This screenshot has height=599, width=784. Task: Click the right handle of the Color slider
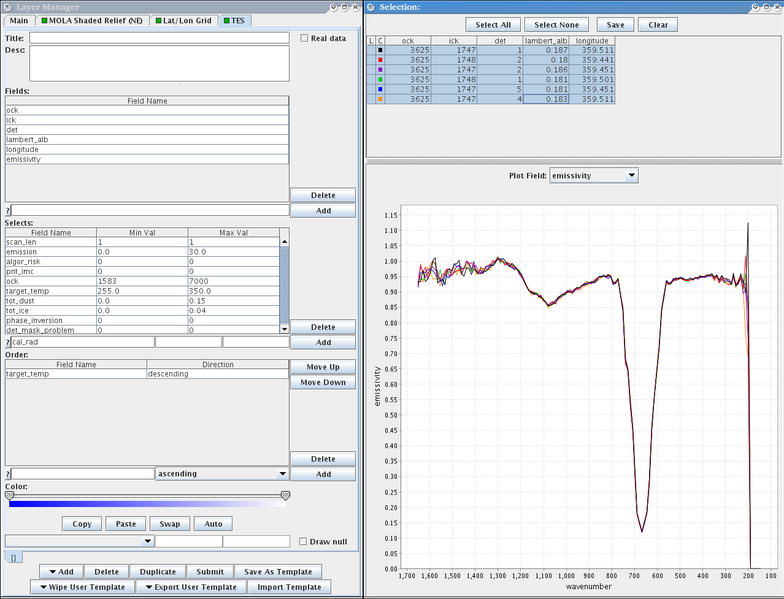point(286,496)
